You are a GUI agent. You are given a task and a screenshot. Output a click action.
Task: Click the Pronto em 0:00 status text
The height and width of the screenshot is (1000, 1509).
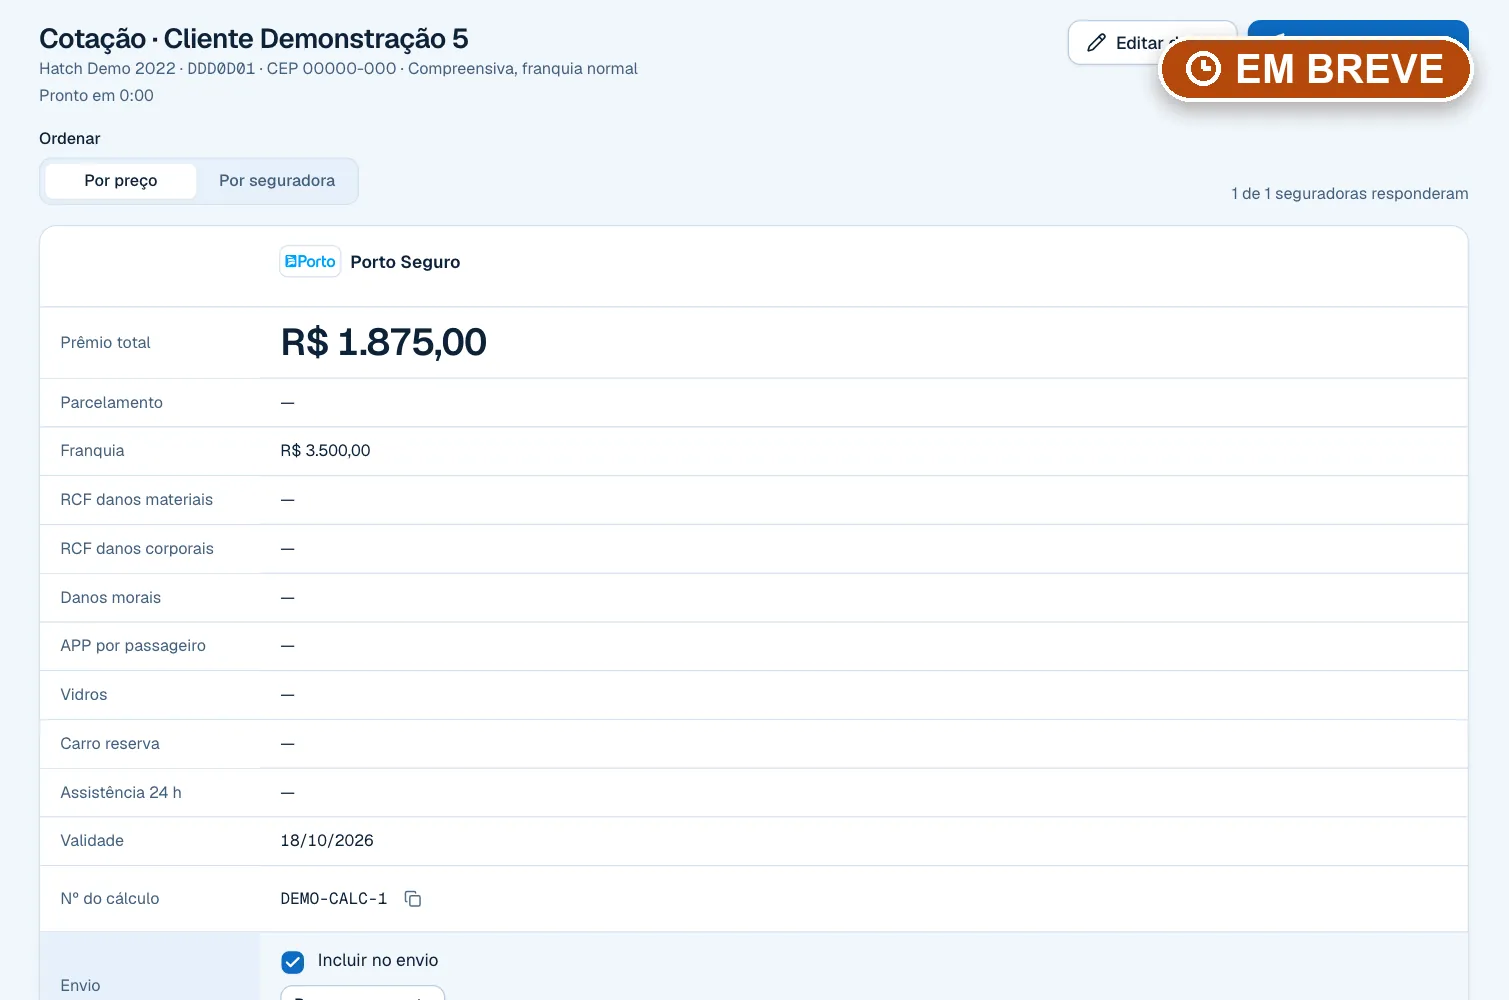[x=96, y=96]
